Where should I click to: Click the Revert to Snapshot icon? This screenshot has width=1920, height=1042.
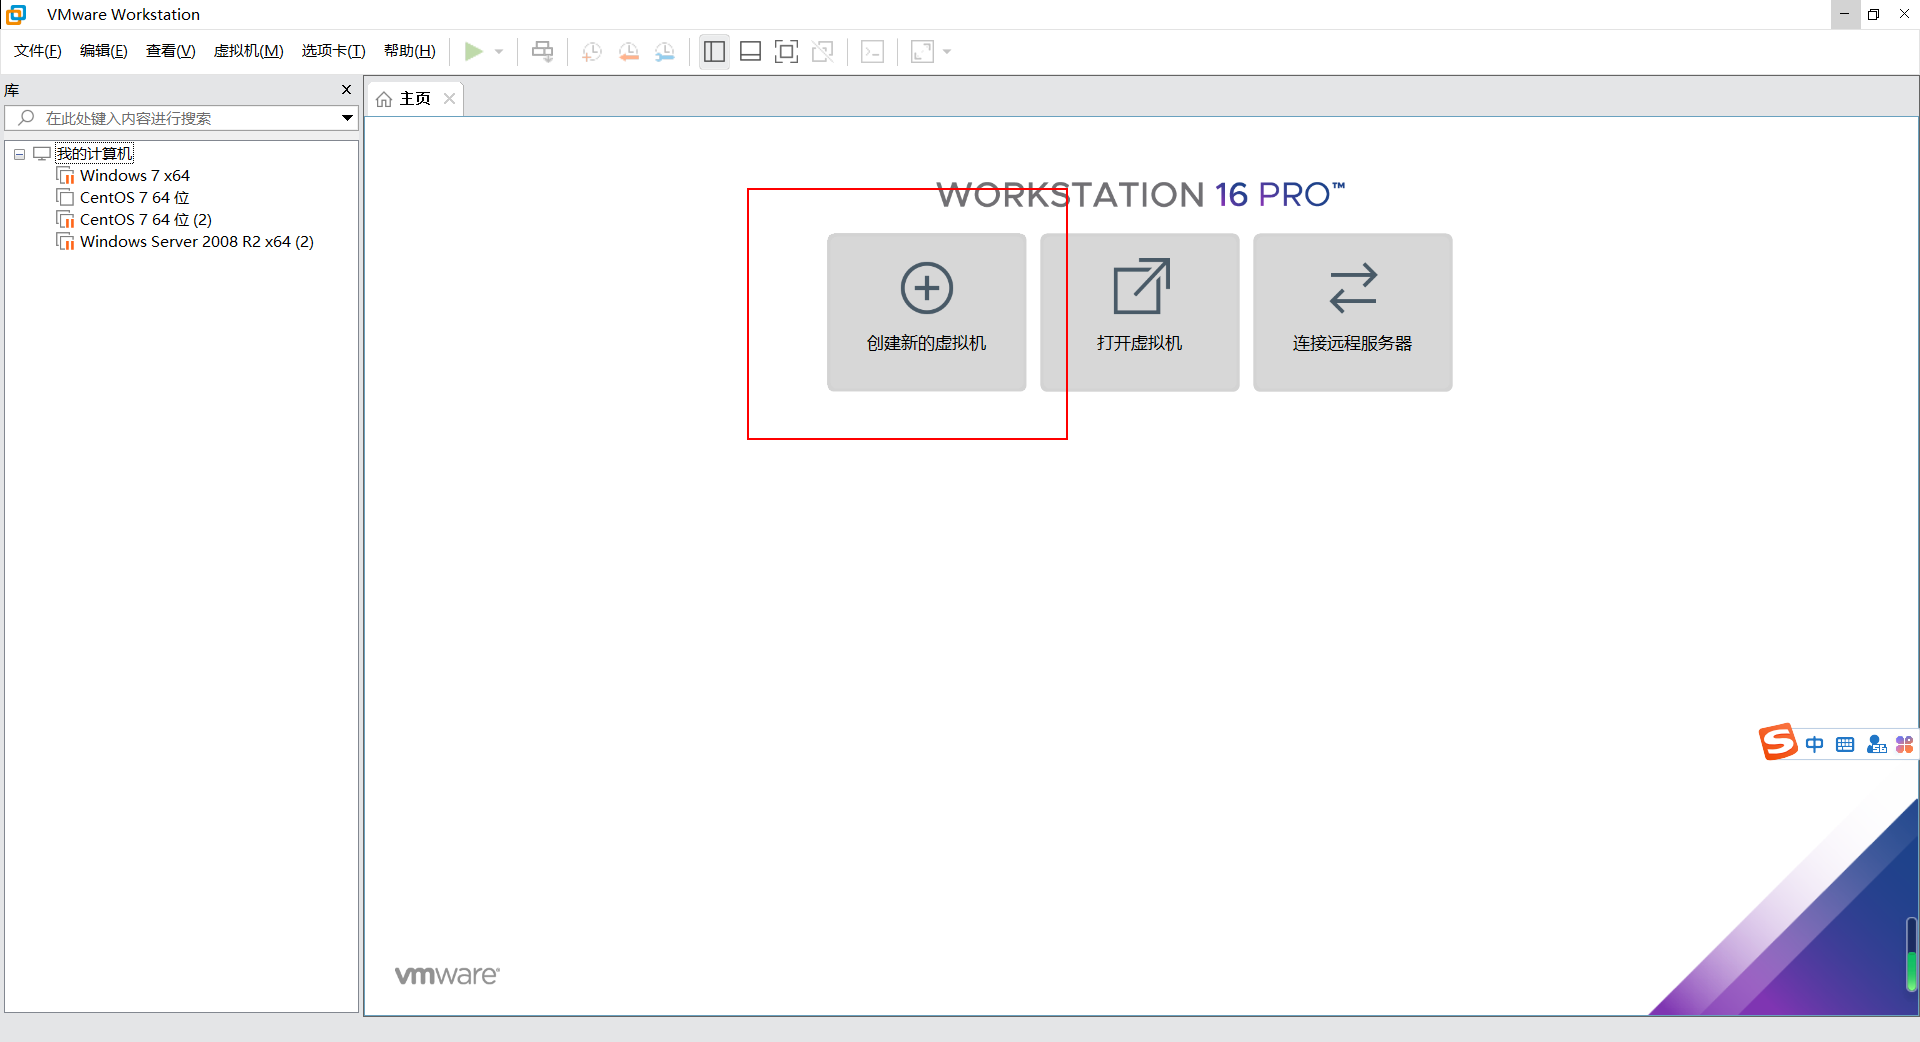click(x=628, y=51)
